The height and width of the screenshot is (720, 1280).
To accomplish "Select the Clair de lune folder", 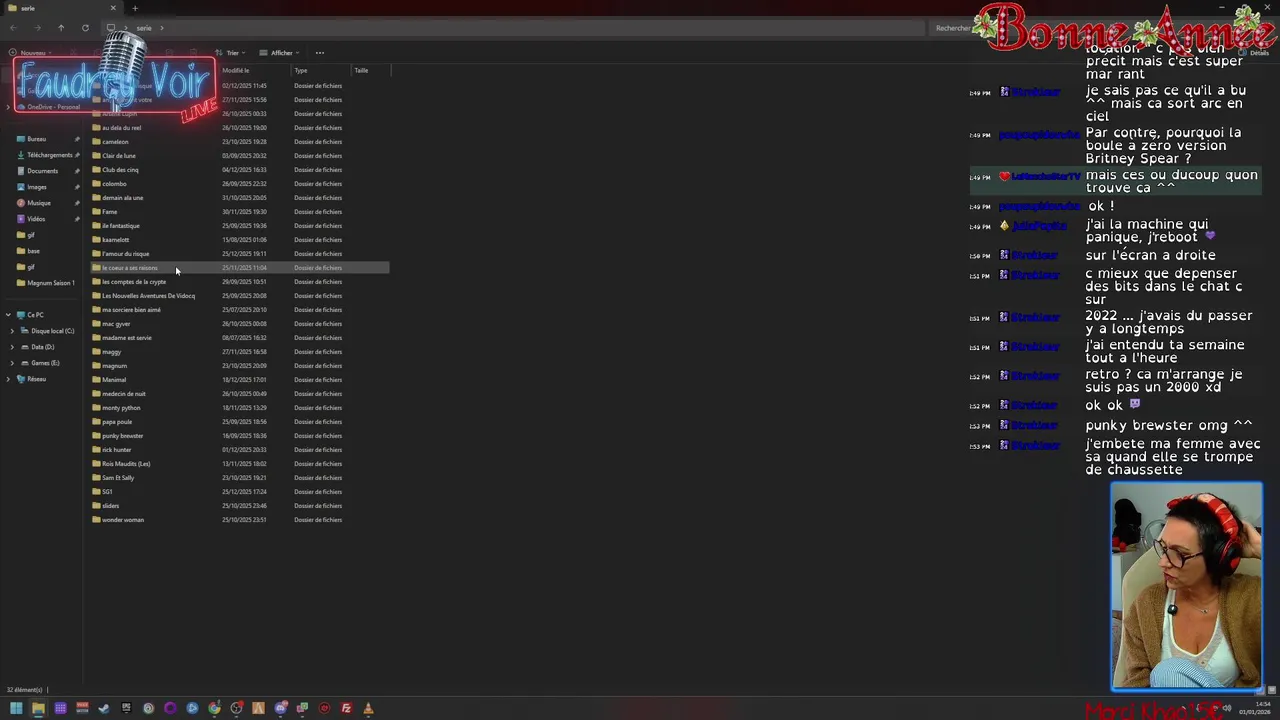I will pos(119,156).
